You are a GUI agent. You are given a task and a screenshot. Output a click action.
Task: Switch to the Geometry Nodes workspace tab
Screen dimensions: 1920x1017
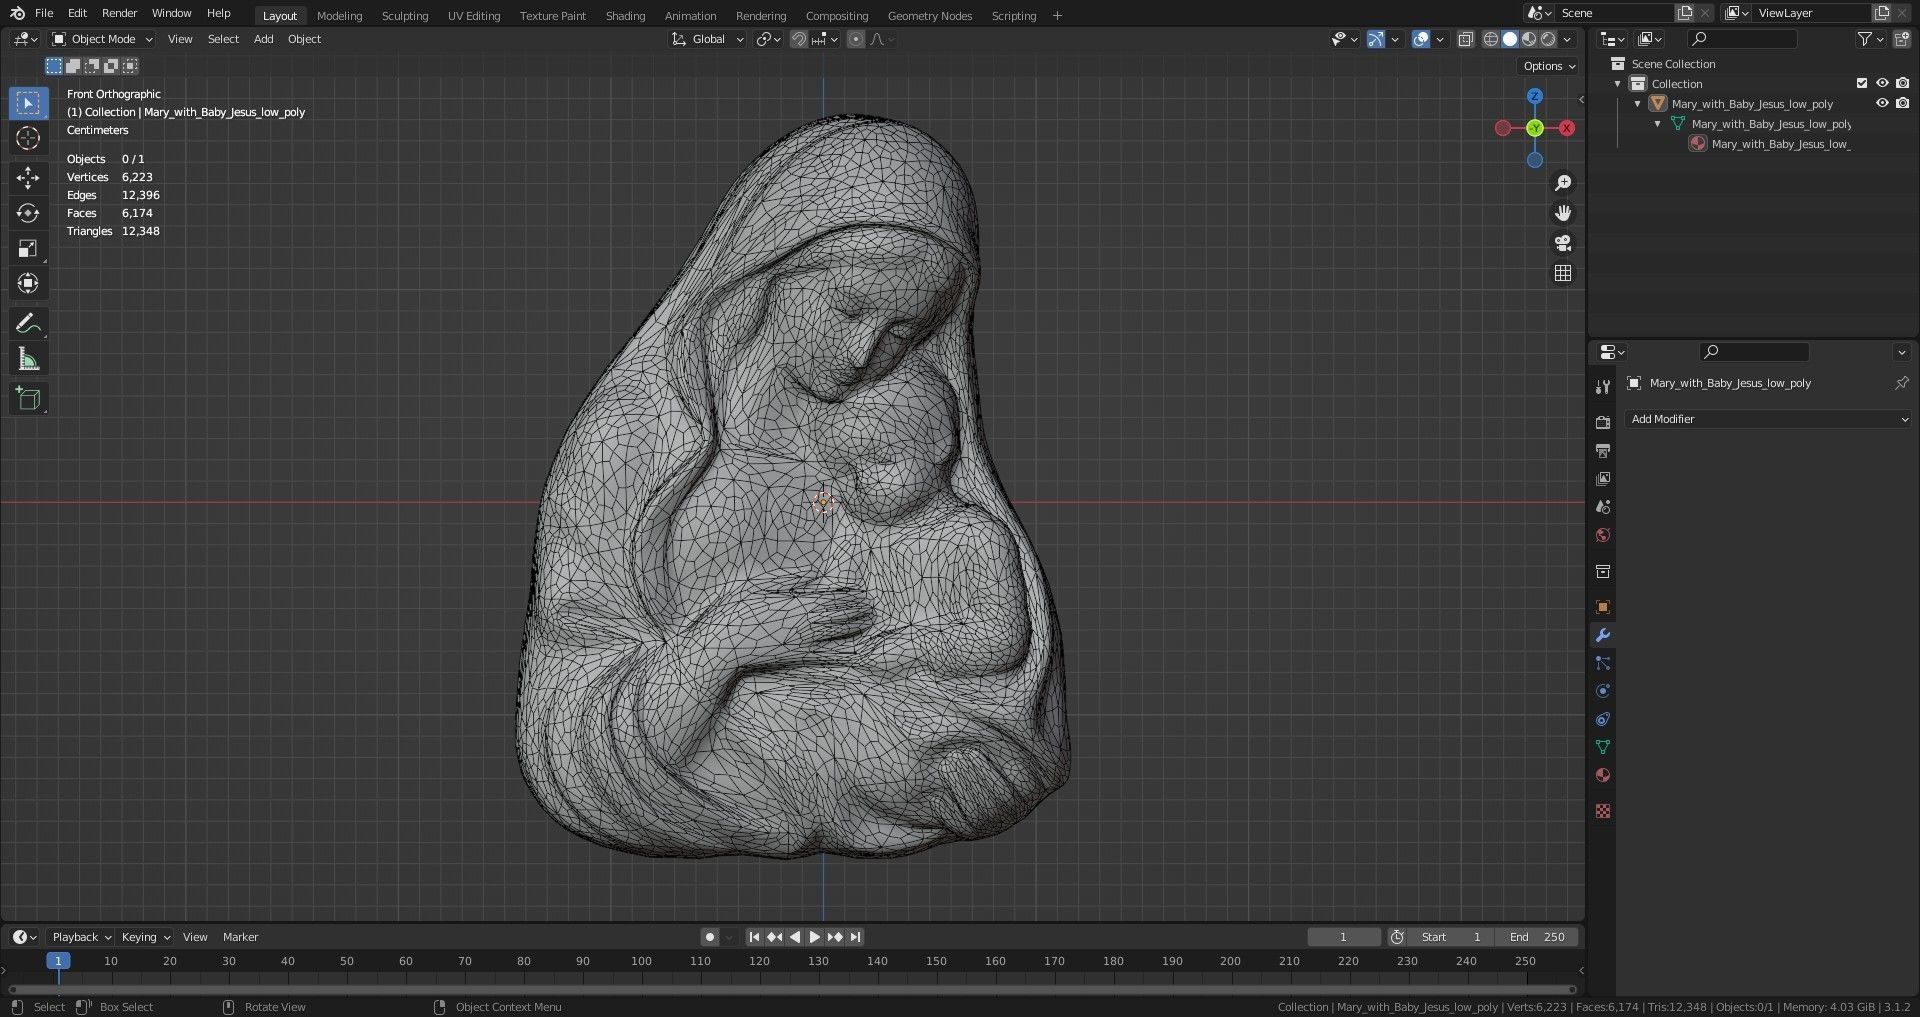[930, 15]
